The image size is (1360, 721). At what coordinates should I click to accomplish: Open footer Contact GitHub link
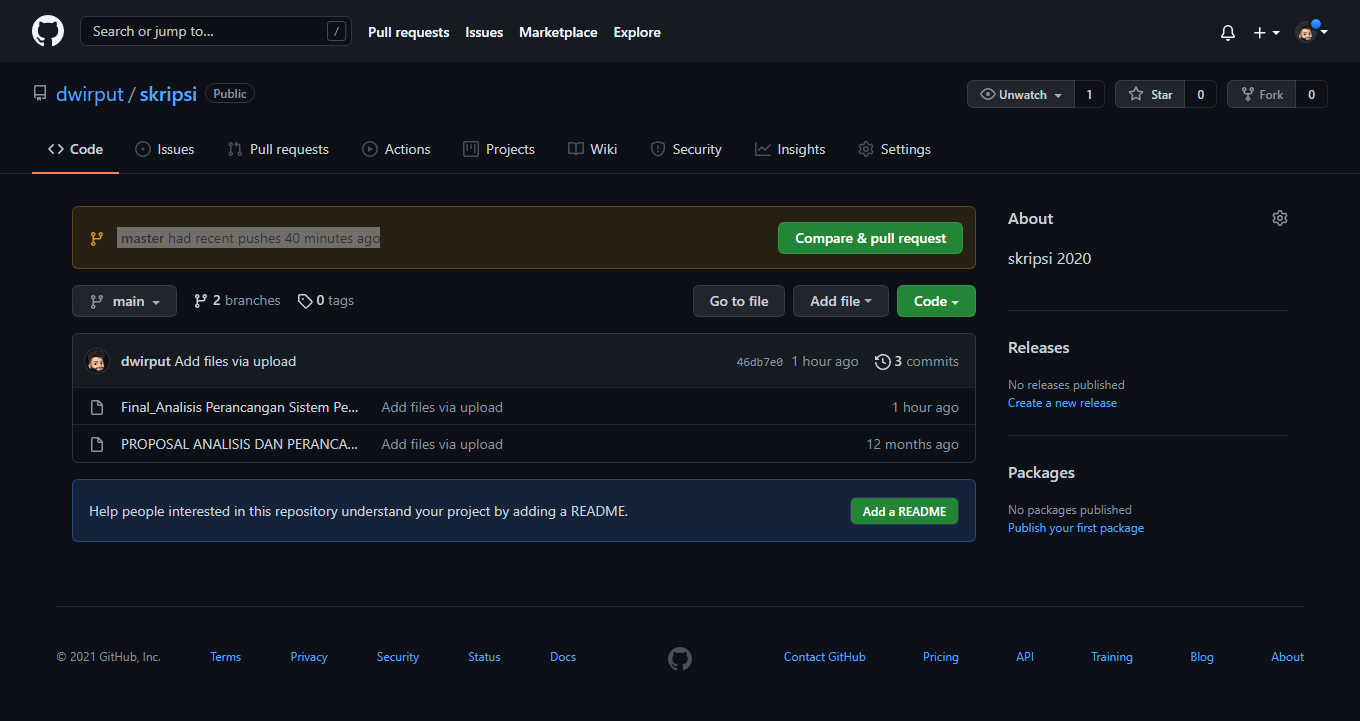click(x=825, y=657)
